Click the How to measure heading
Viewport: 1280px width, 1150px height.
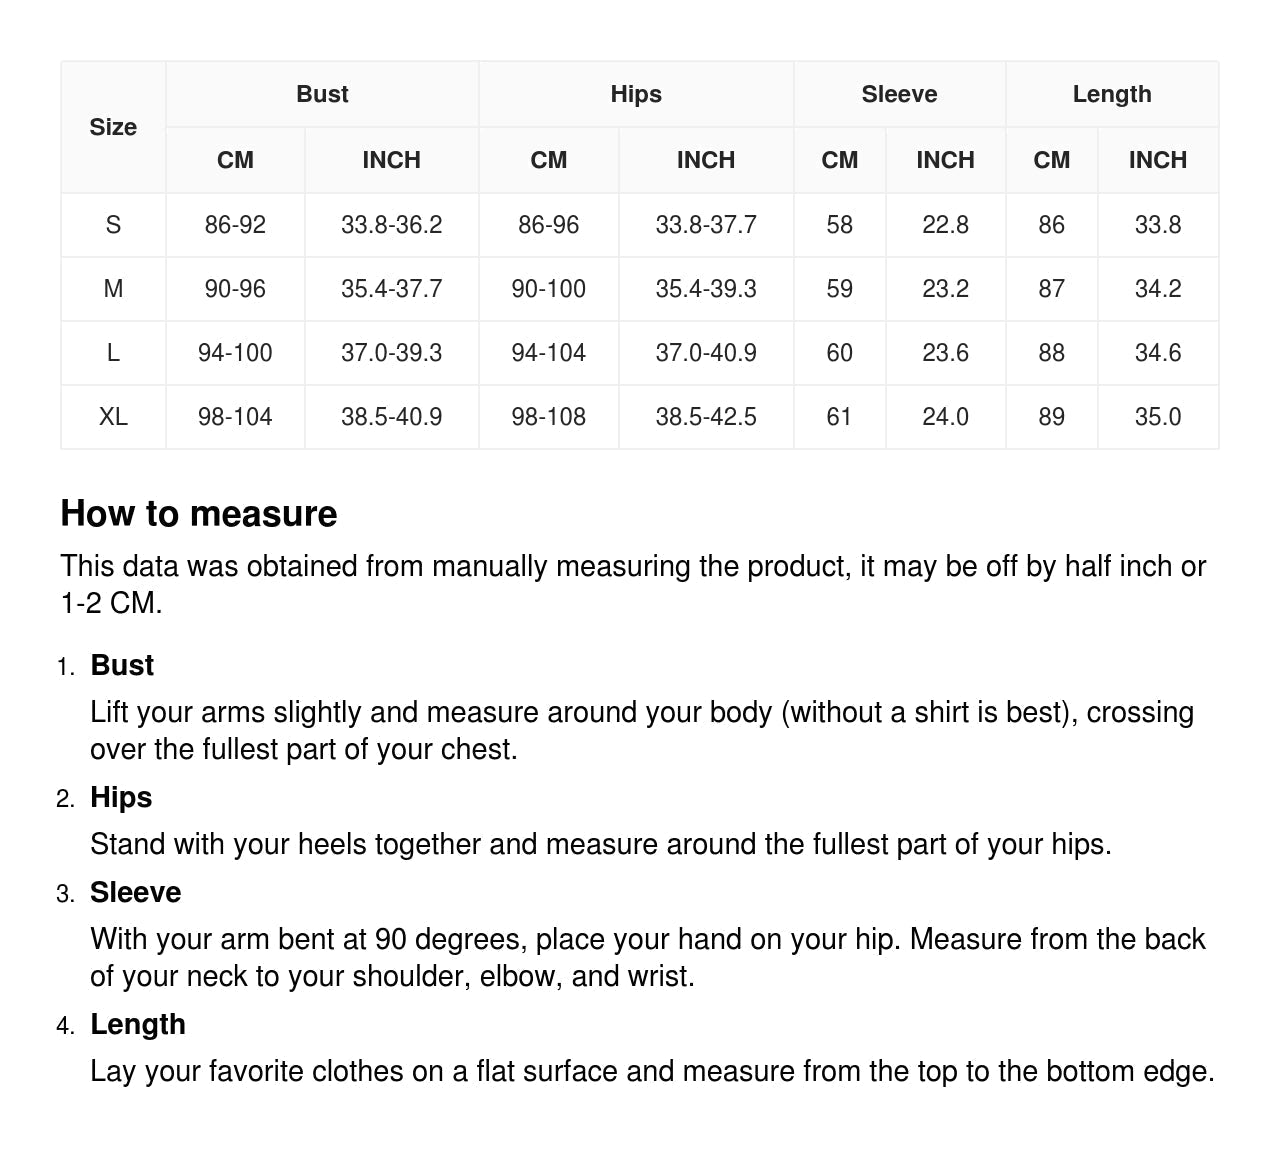[199, 513]
